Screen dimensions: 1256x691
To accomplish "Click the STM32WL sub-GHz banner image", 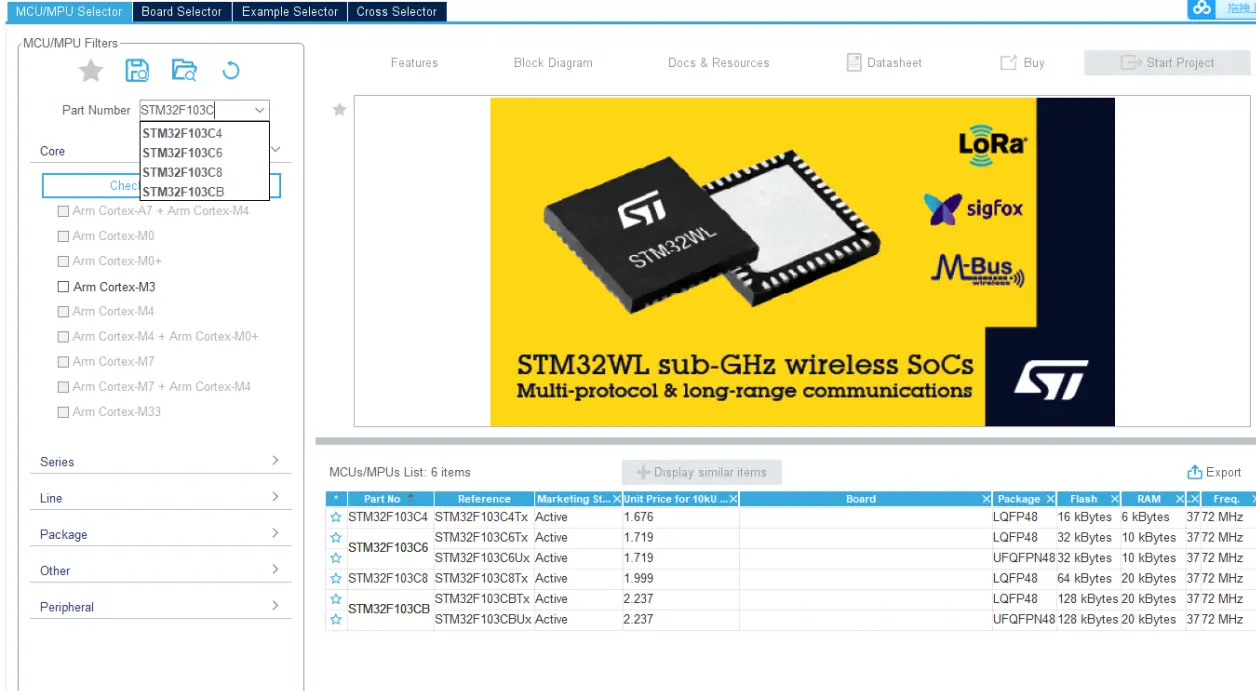I will [x=802, y=262].
